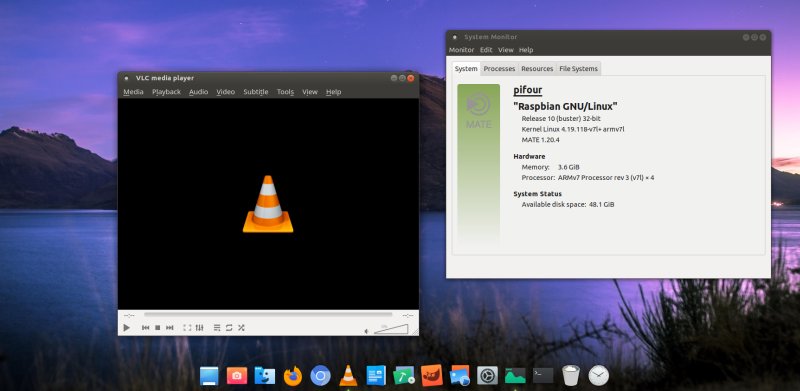The height and width of the screenshot is (391, 800).
Task: Launch Firefox from the dock
Action: (293, 376)
